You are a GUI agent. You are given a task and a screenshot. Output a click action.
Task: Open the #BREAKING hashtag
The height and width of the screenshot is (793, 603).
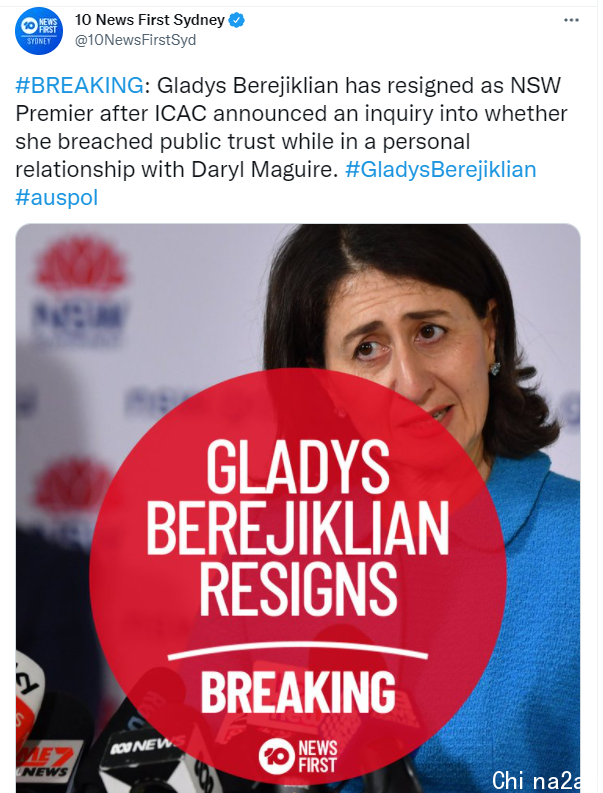(79, 85)
